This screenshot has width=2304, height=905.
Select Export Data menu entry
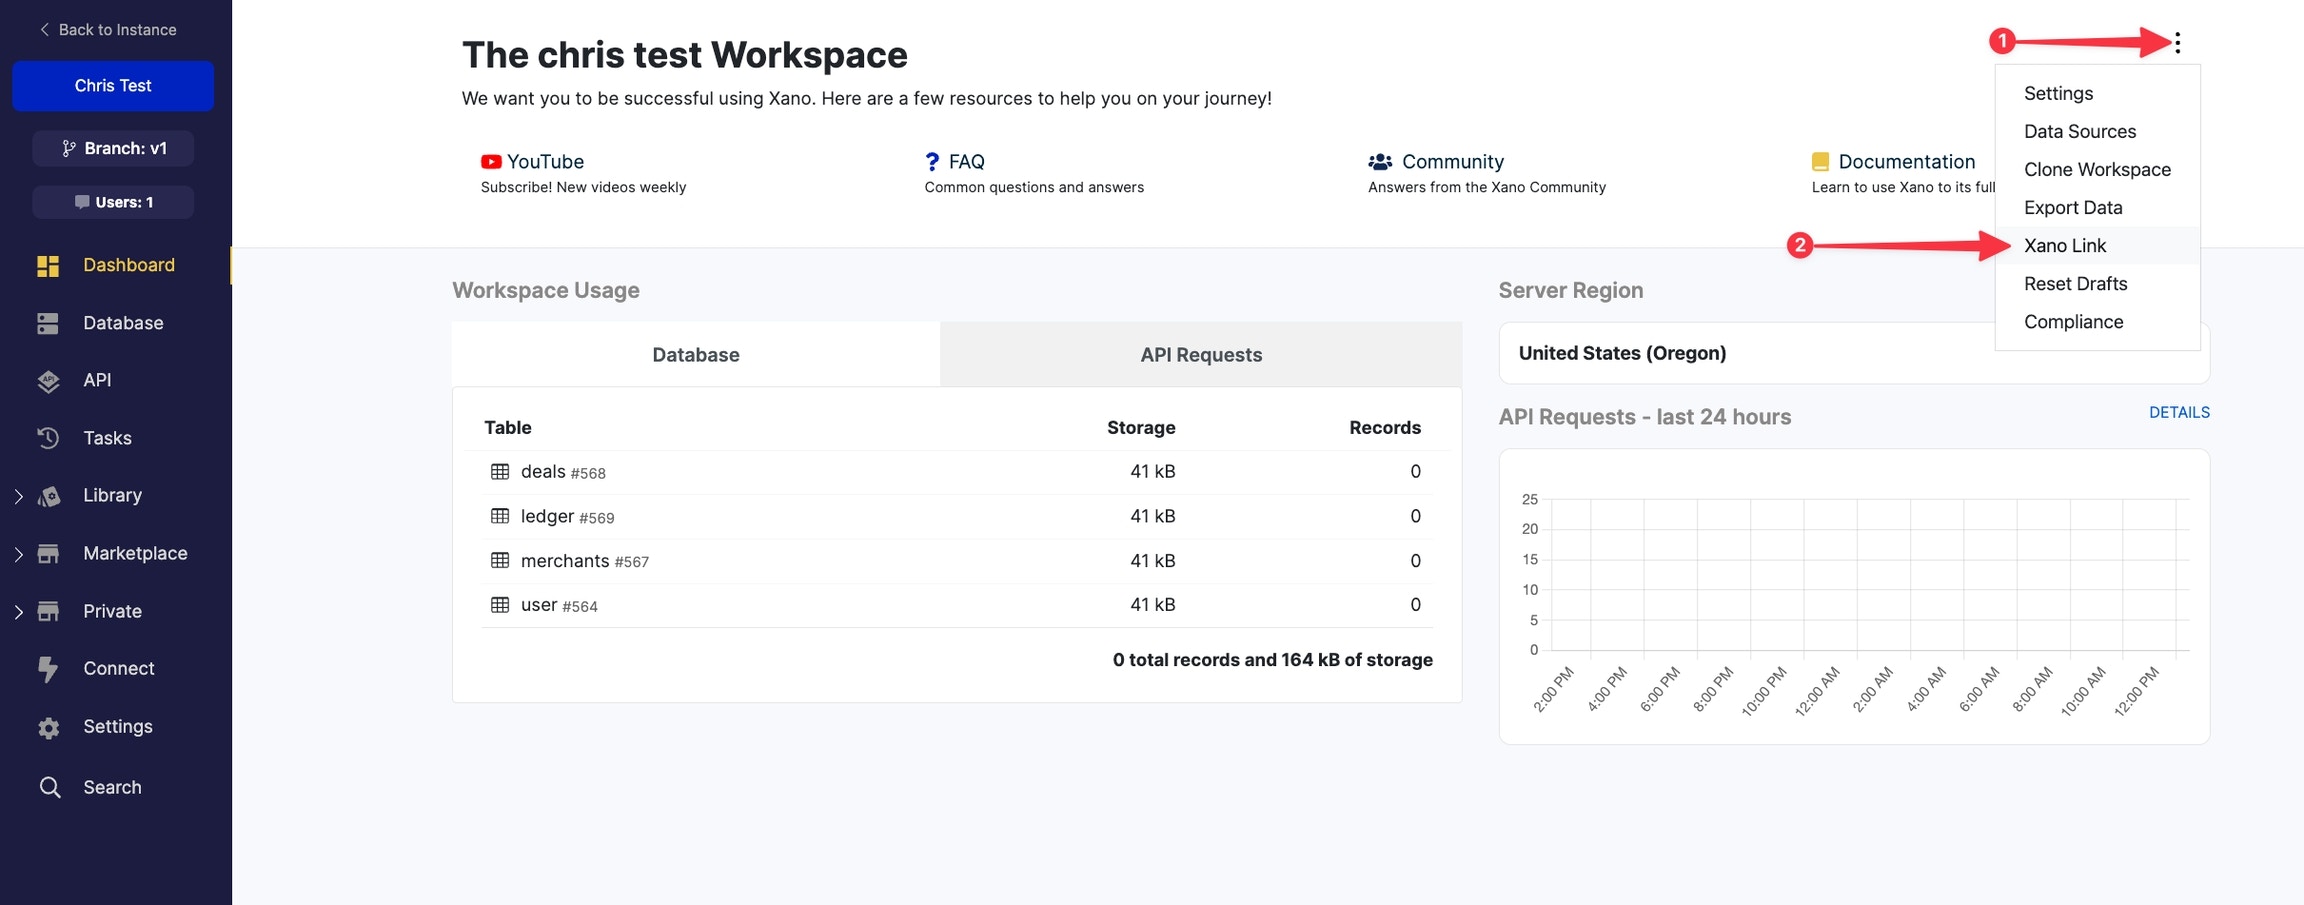click(2072, 208)
